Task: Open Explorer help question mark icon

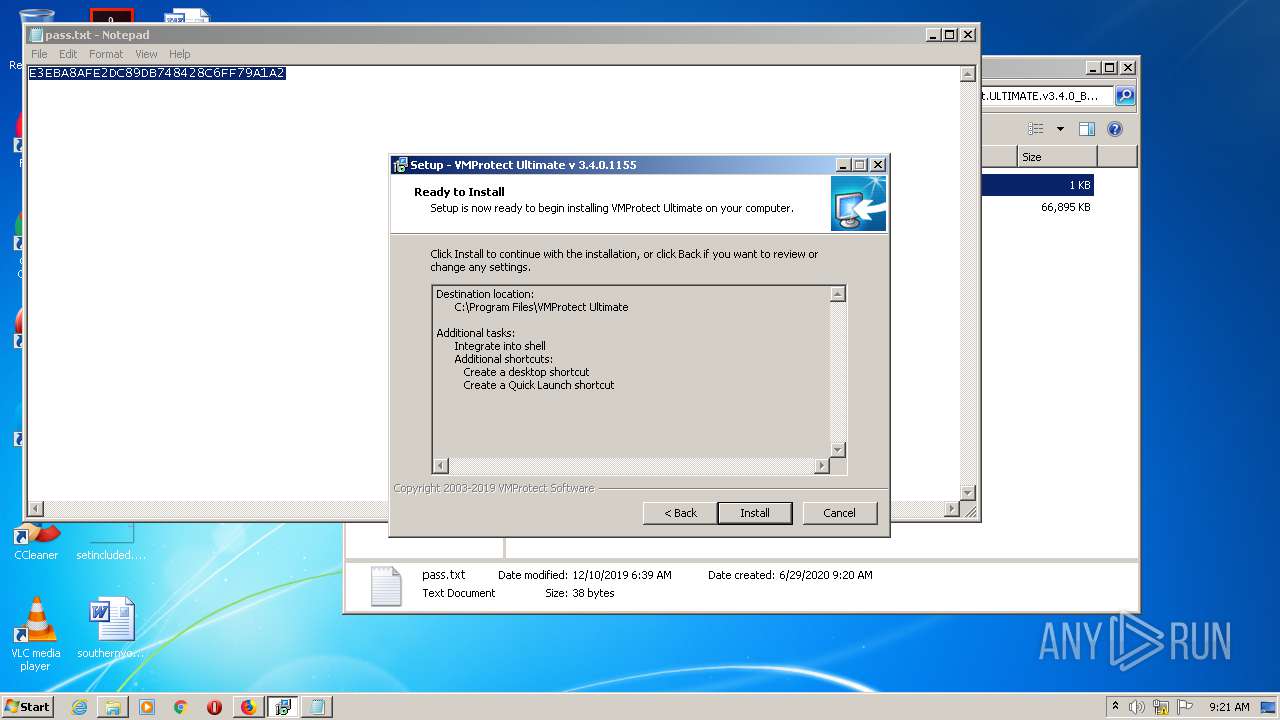Action: [1115, 129]
